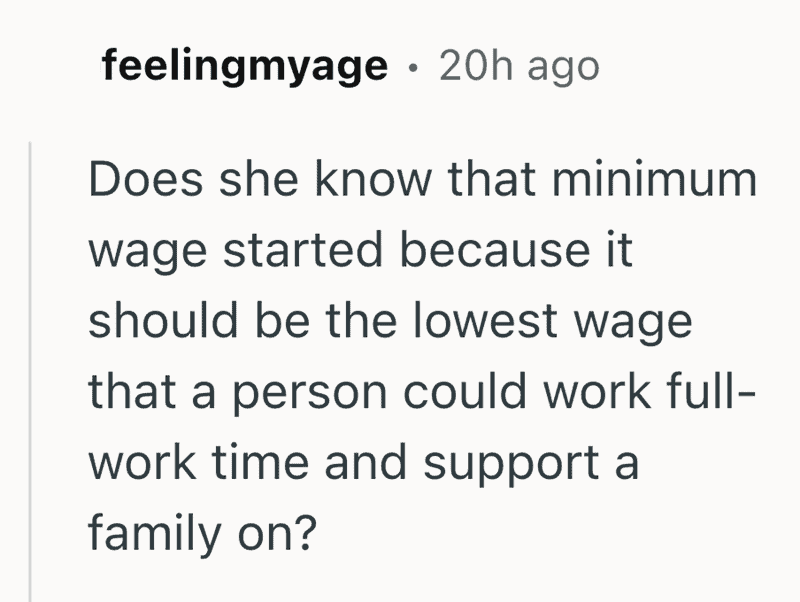The image size is (800, 602).
Task: Click the dot separator after the username
Action: coord(413,67)
